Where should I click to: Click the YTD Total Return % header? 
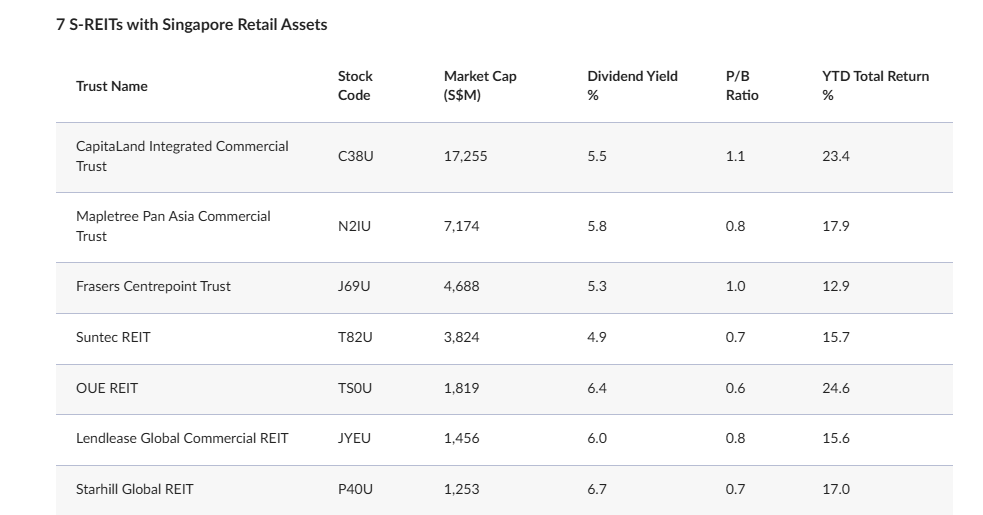coord(875,86)
